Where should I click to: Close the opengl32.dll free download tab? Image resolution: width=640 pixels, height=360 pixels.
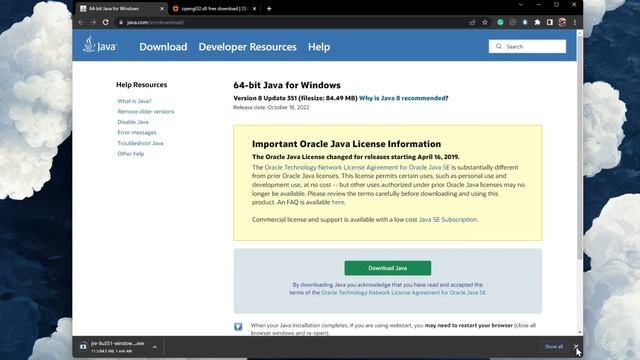(254, 9)
